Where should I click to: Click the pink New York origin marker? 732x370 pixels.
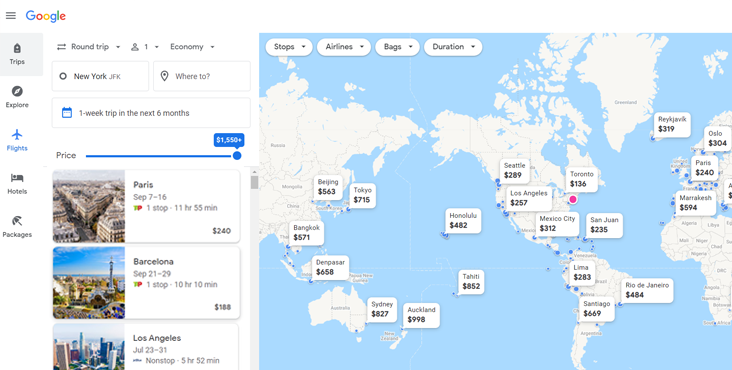(573, 200)
